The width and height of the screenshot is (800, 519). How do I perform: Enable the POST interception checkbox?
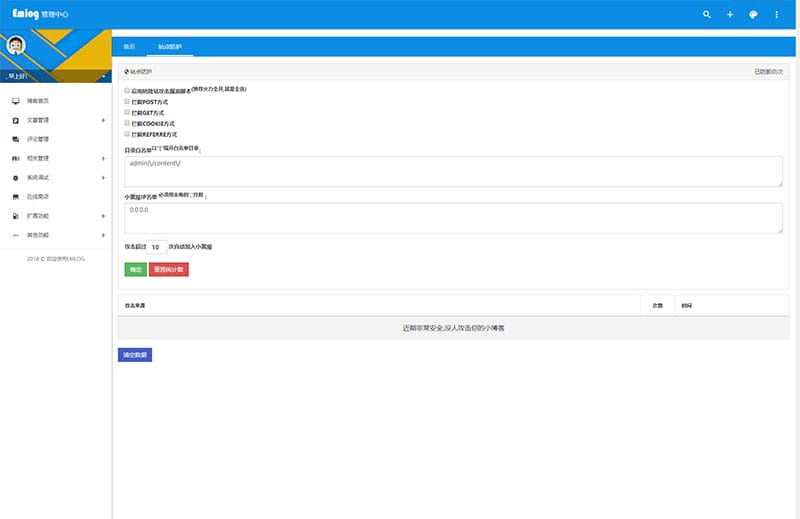click(127, 101)
